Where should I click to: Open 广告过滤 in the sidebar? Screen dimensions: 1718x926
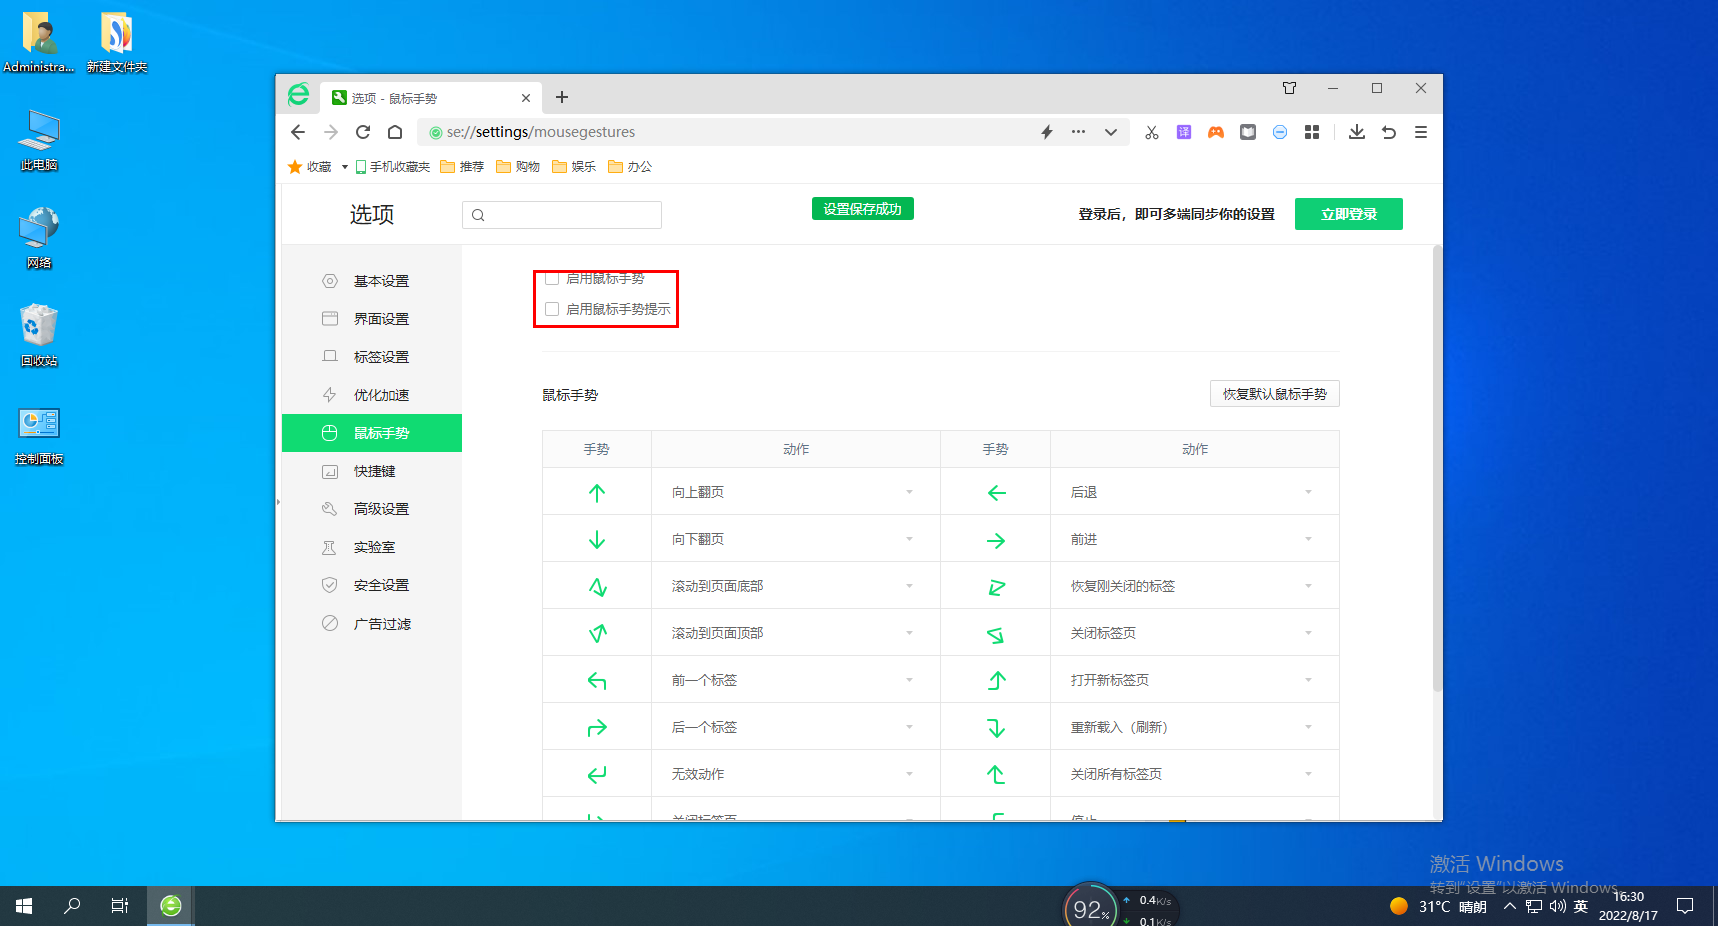coord(372,623)
